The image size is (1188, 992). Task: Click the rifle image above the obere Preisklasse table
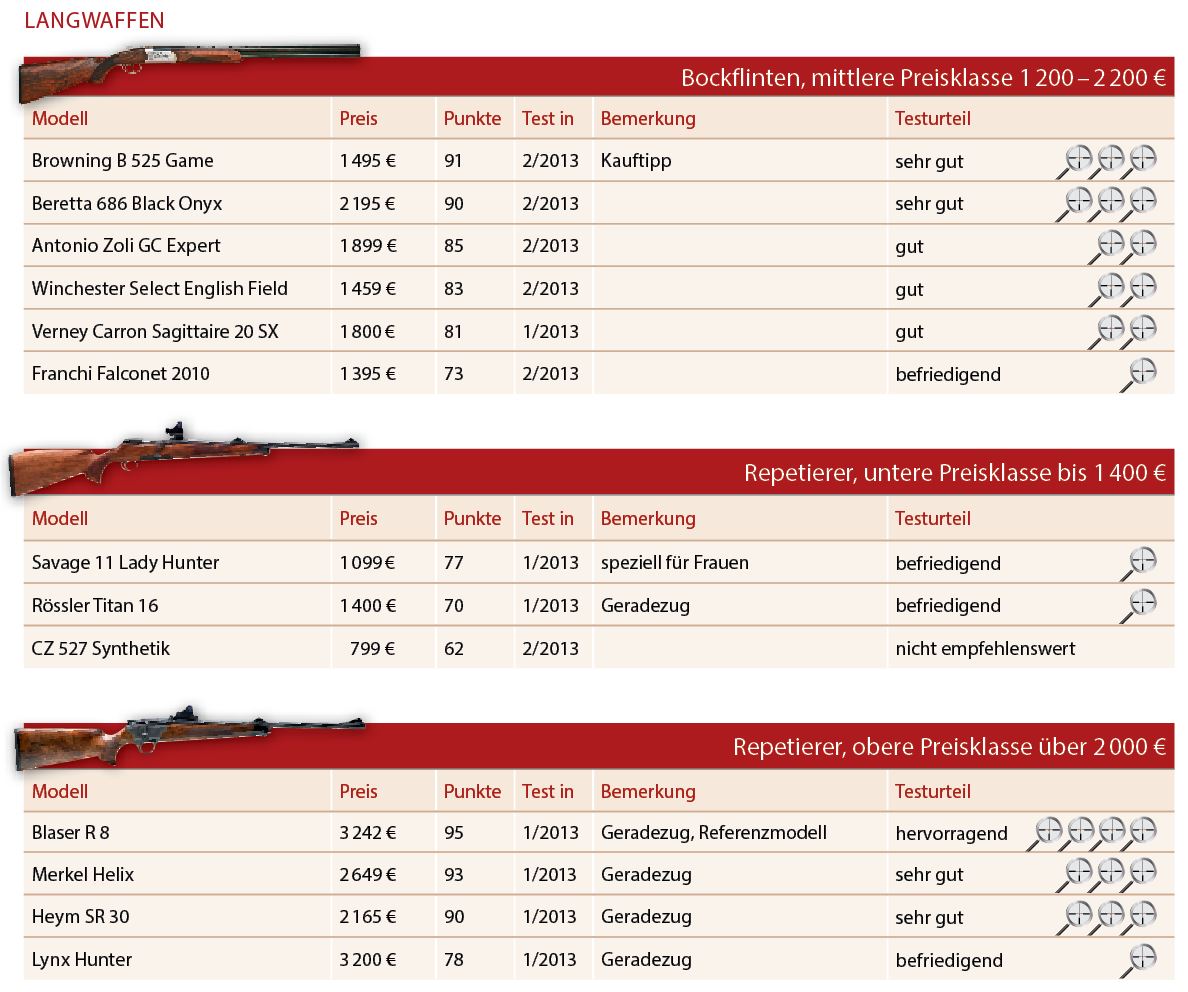[x=189, y=737]
